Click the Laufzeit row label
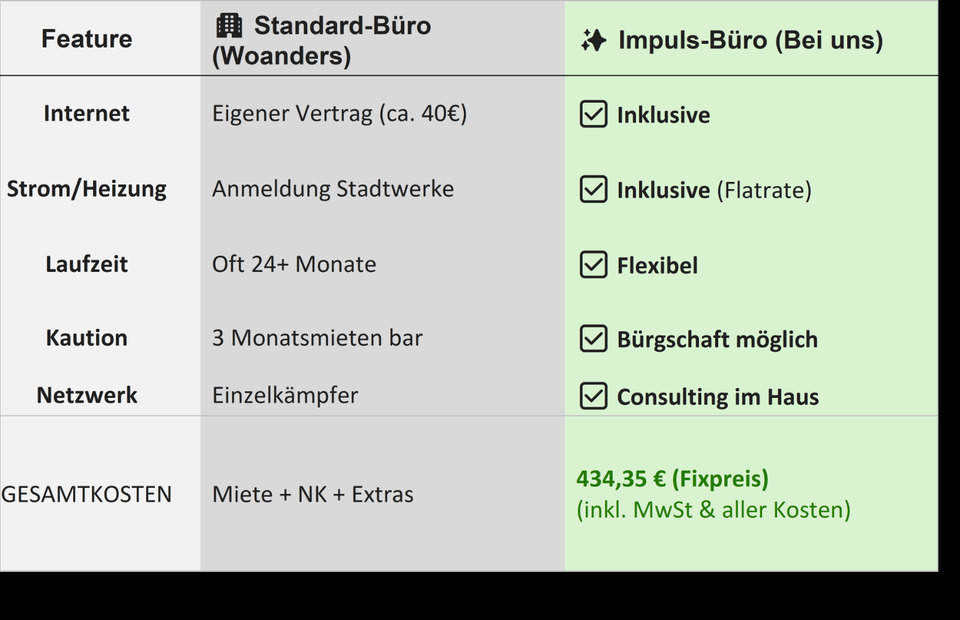The height and width of the screenshot is (620, 960). tap(87, 264)
